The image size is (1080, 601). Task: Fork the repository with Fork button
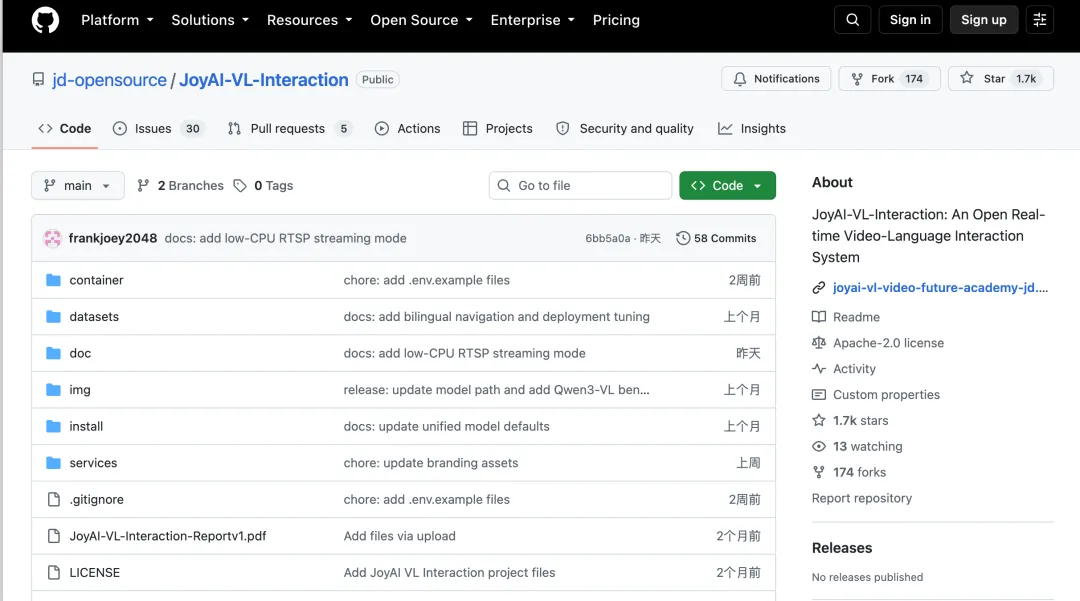[889, 78]
